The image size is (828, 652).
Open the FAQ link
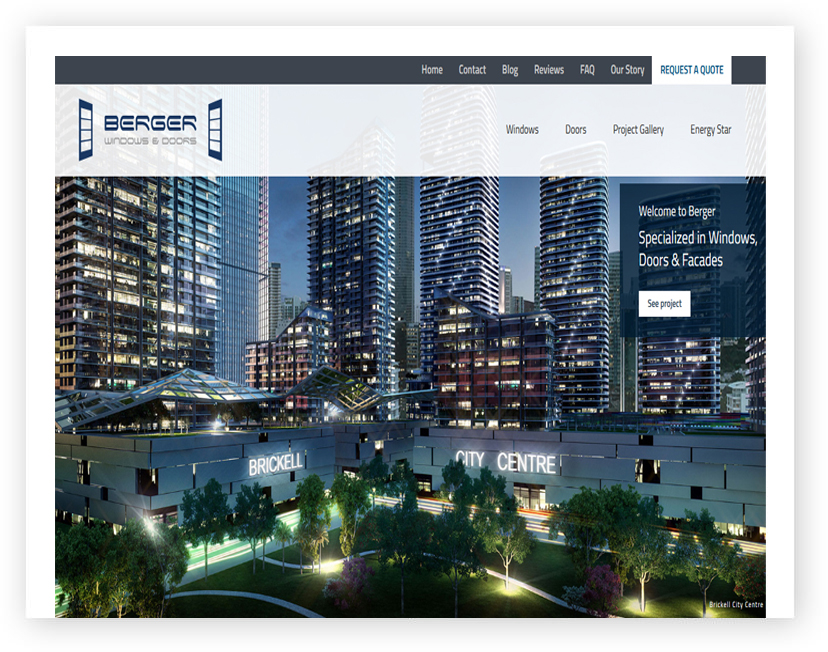click(x=587, y=70)
